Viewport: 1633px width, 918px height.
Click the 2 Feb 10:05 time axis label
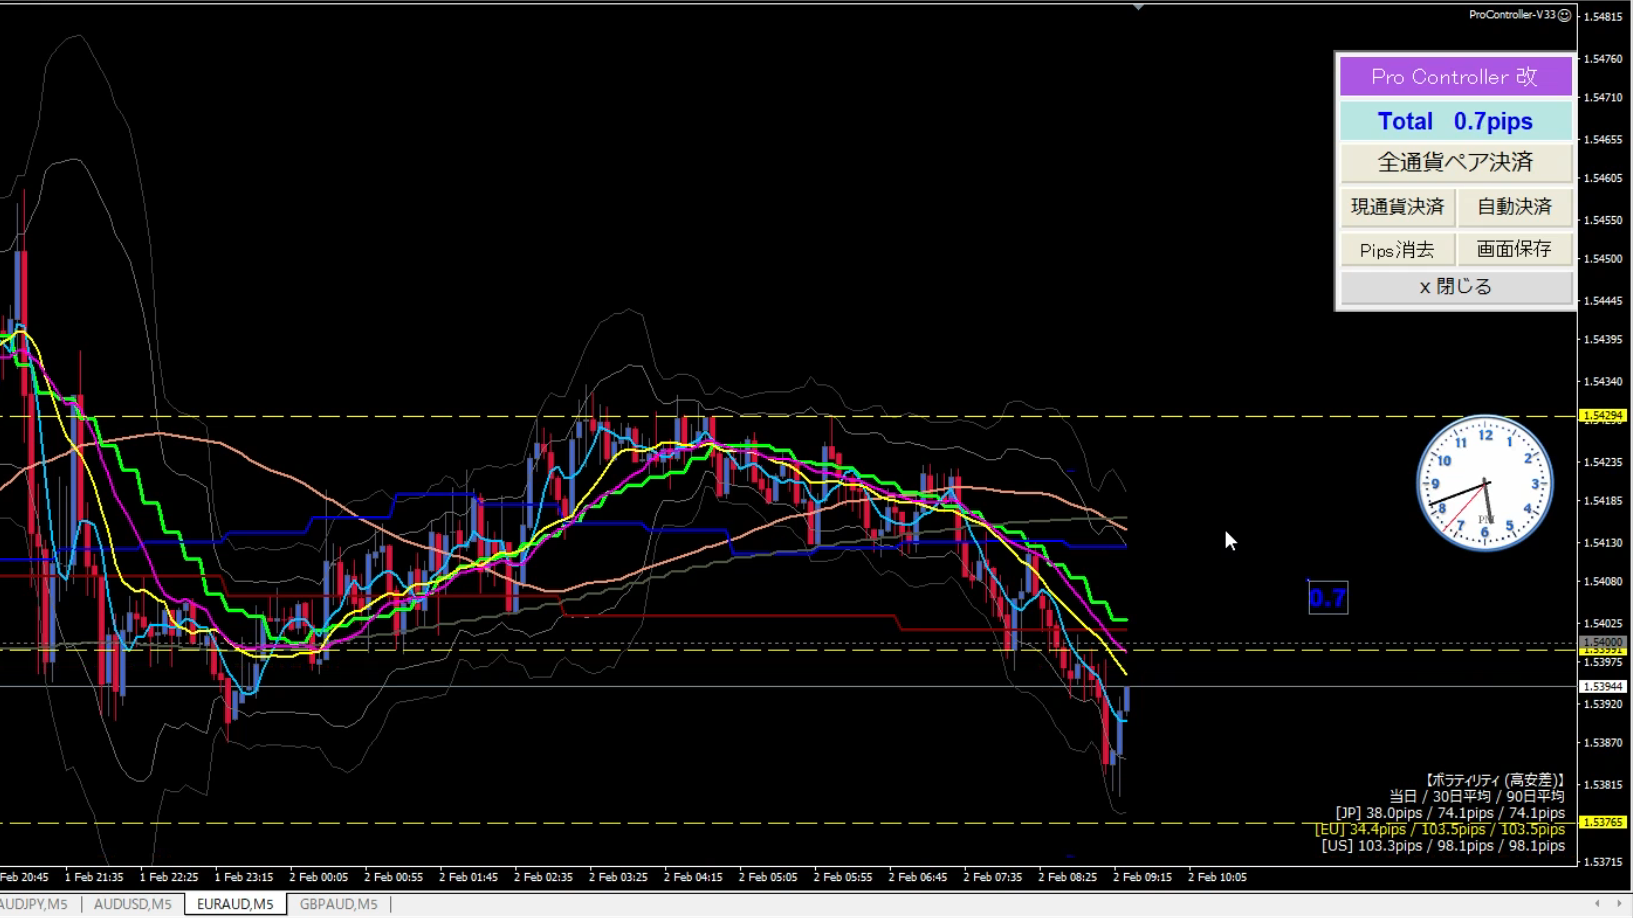tap(1217, 877)
